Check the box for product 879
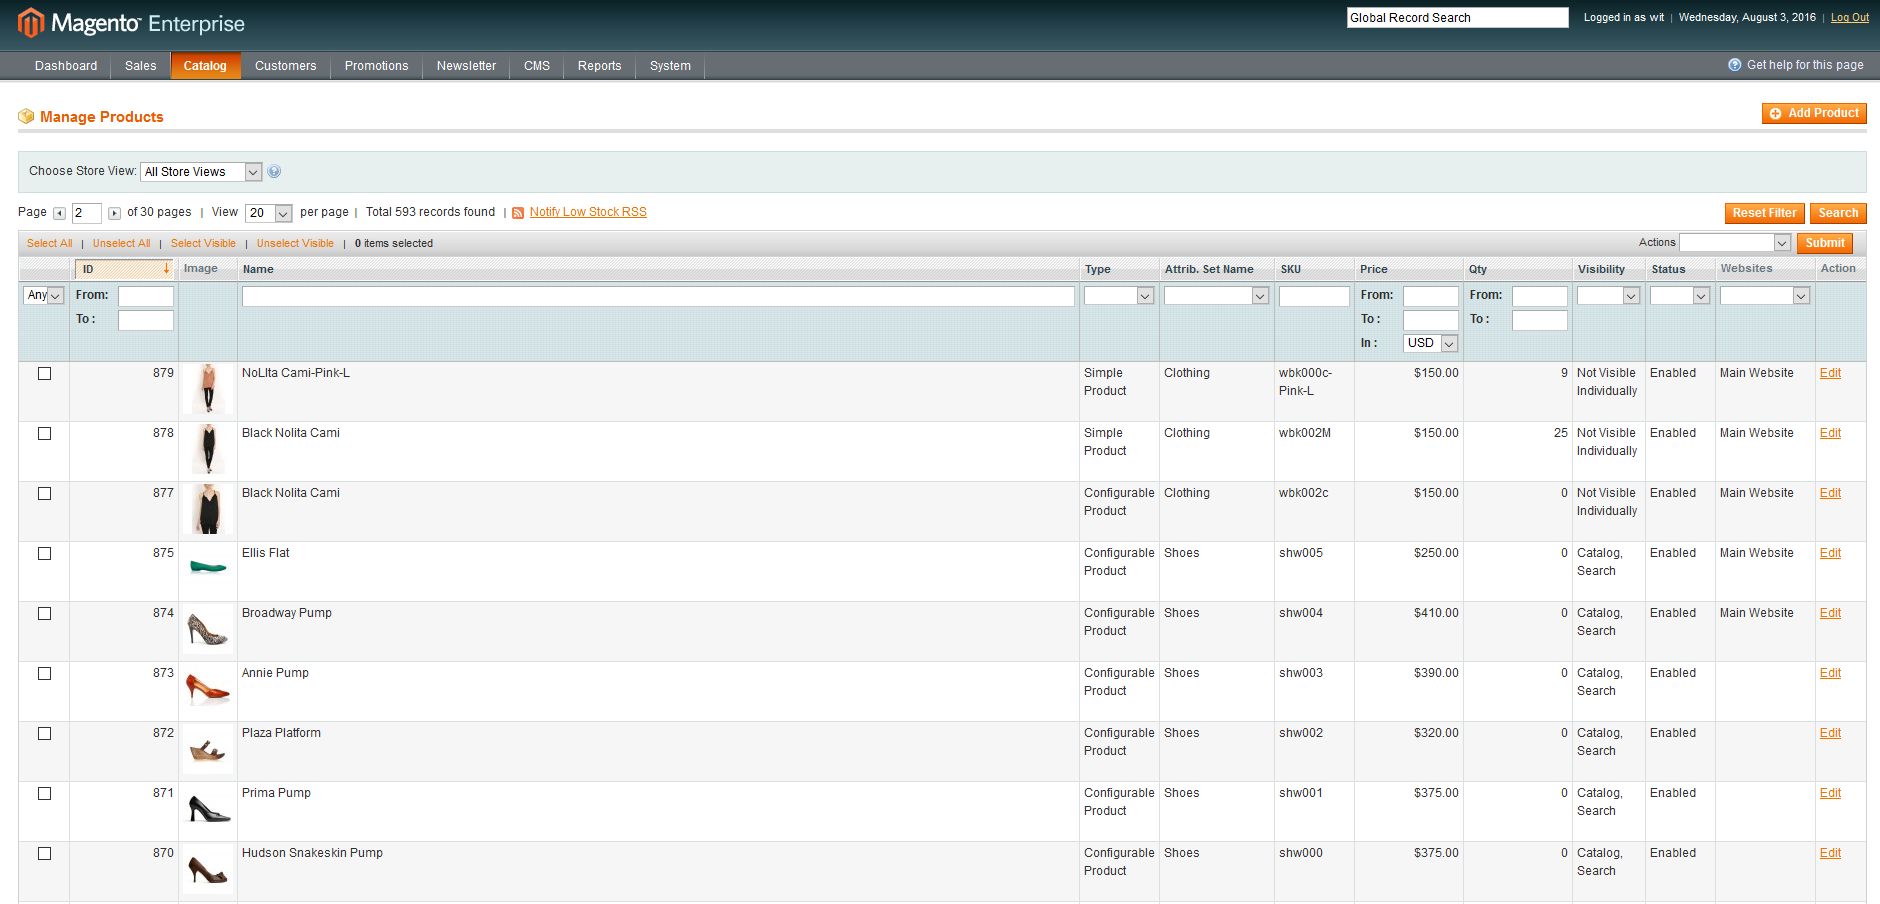Screen dimensions: 1880x904 click(x=44, y=373)
